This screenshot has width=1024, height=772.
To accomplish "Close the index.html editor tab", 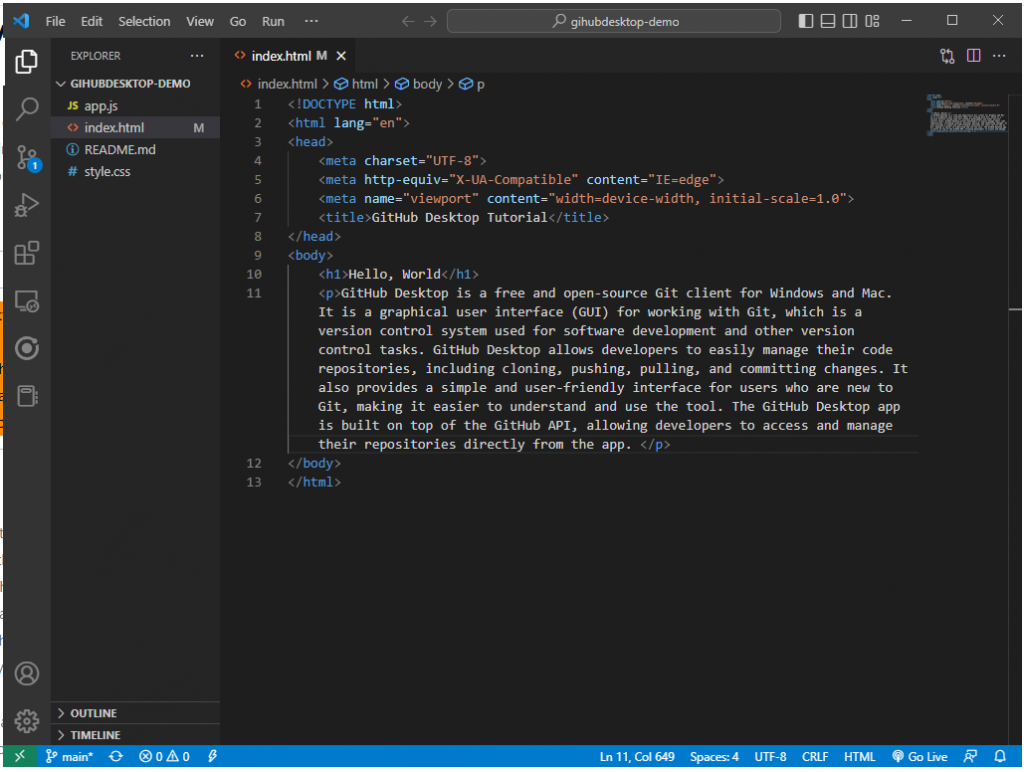I will pyautogui.click(x=341, y=56).
